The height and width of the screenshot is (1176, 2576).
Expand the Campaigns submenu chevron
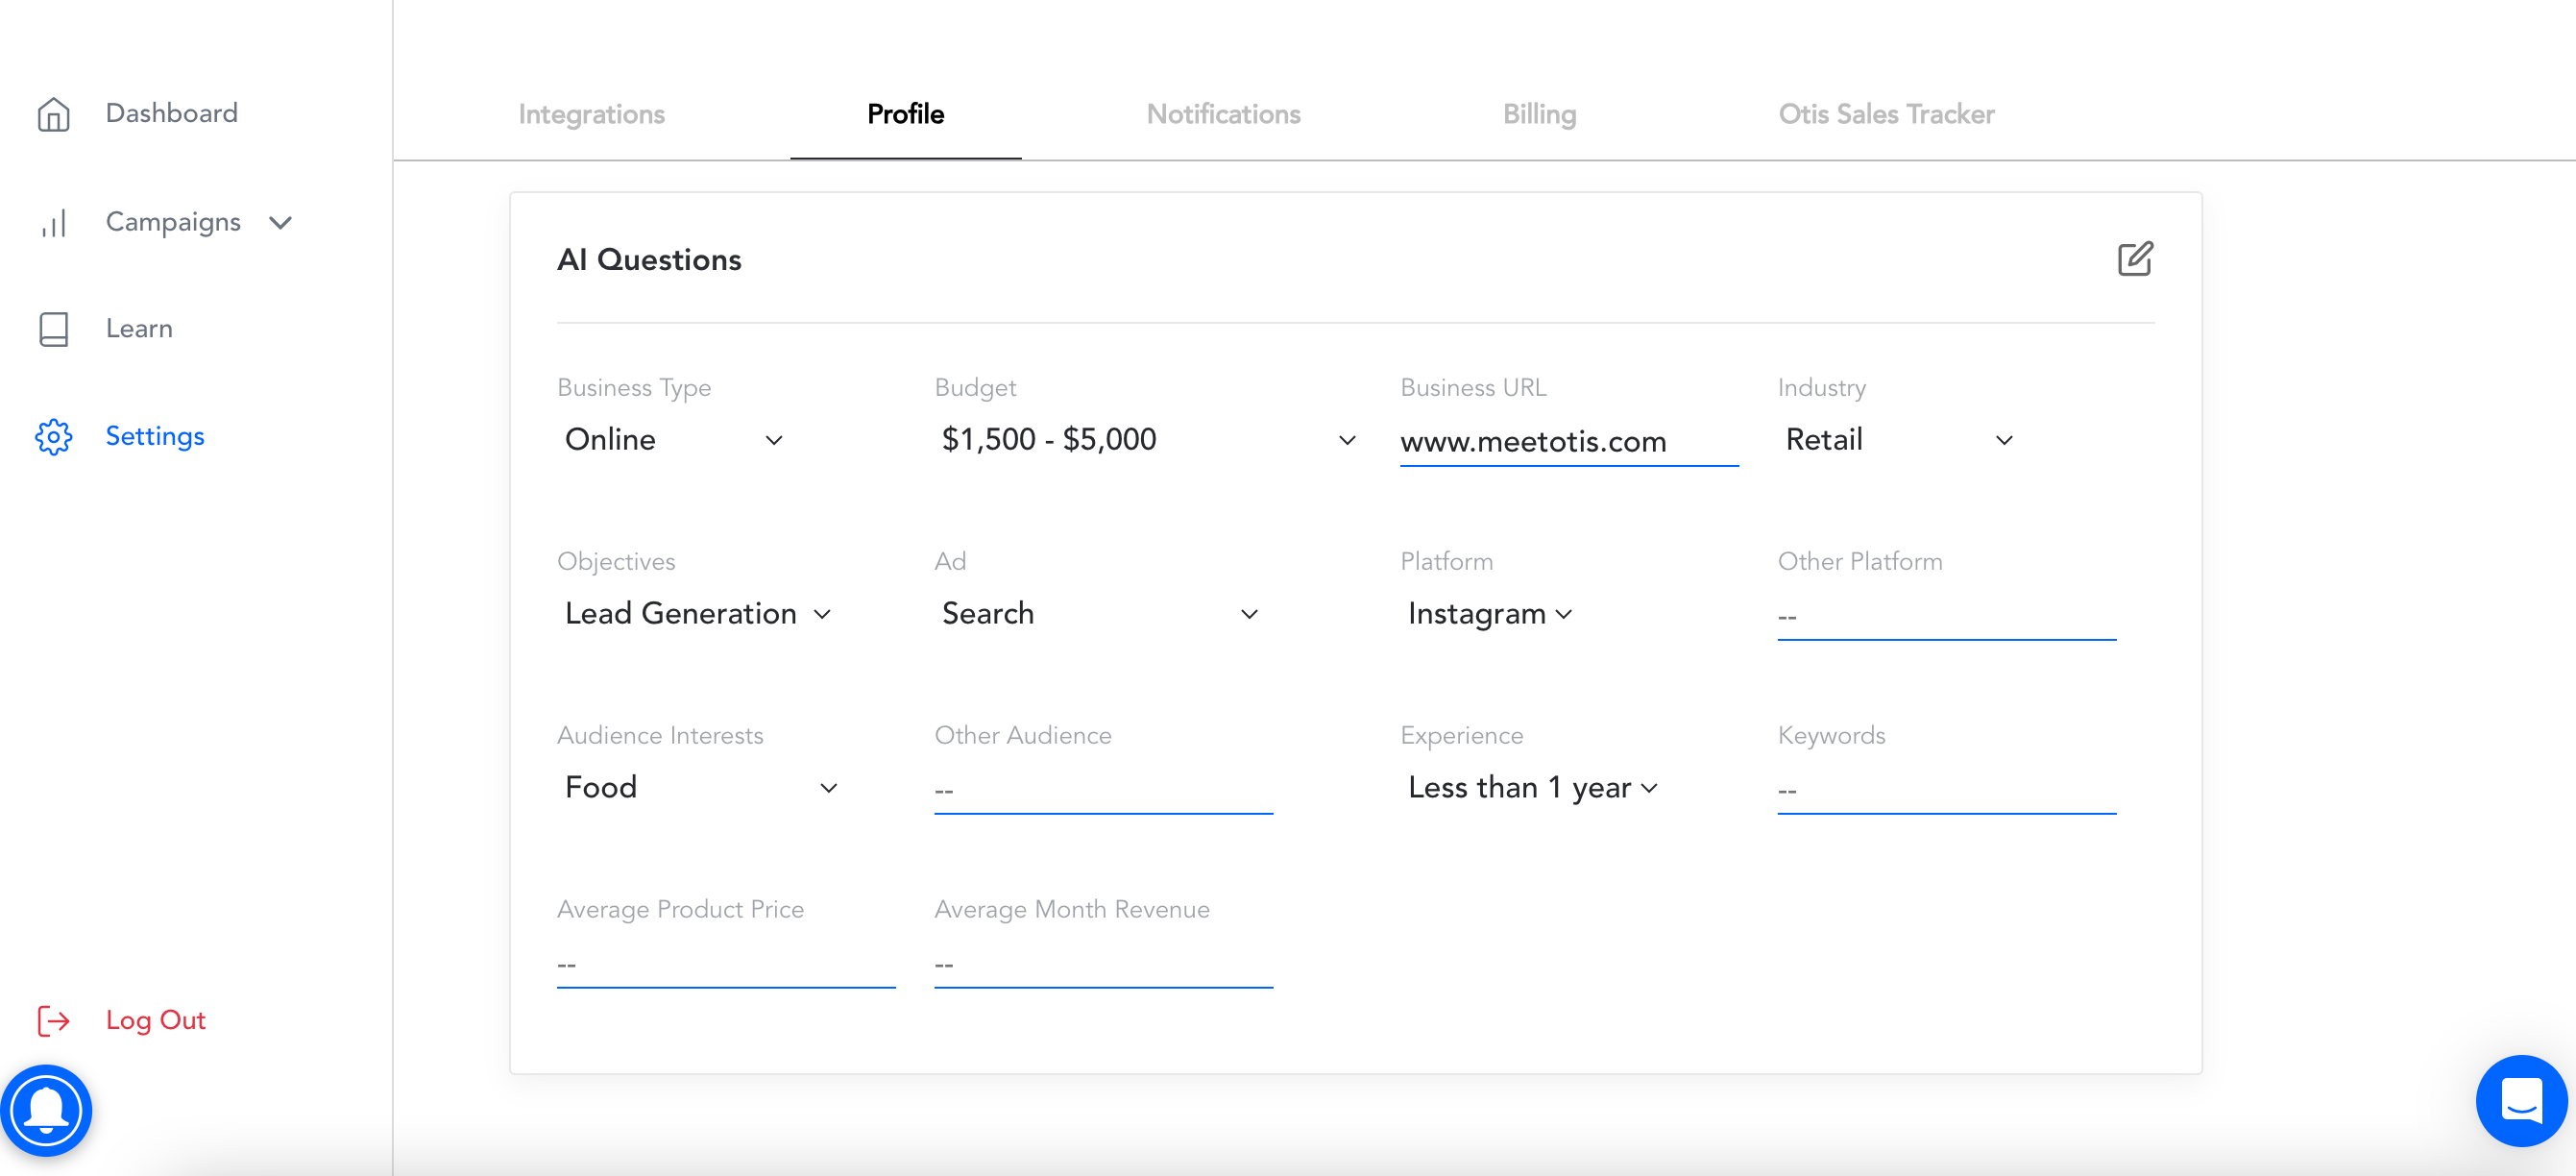tap(281, 222)
